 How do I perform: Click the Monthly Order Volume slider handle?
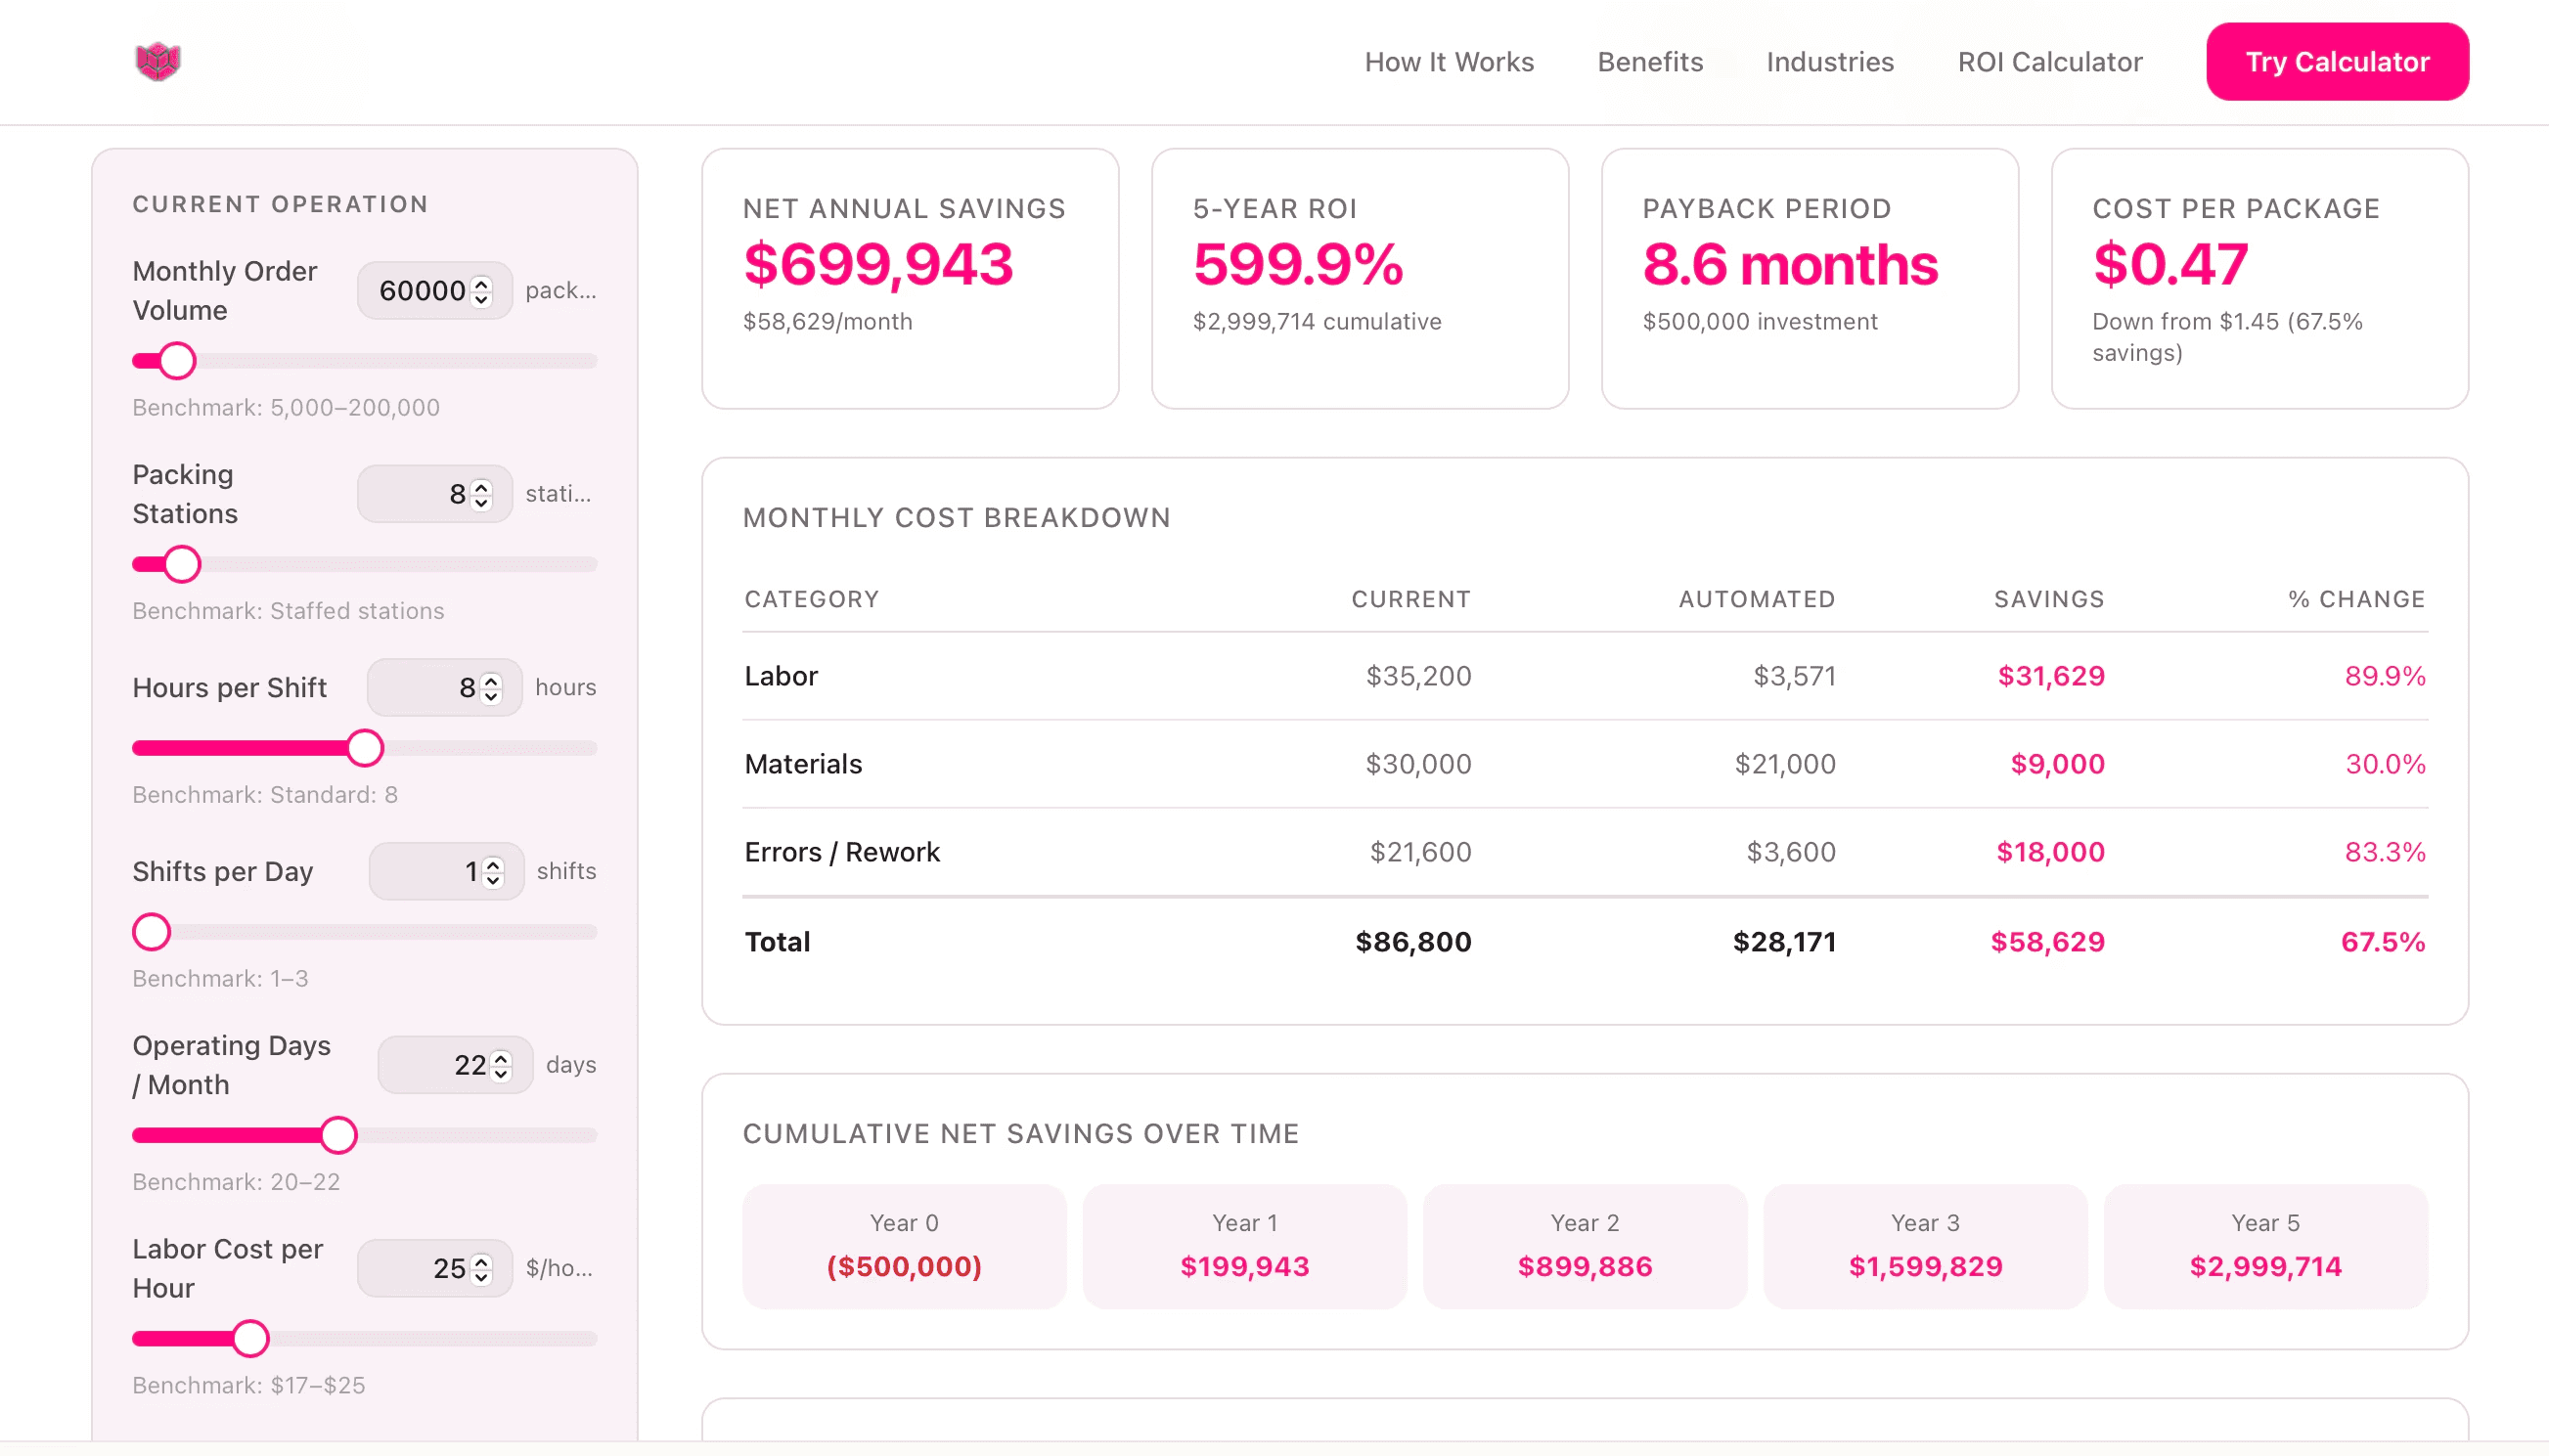pyautogui.click(x=178, y=361)
